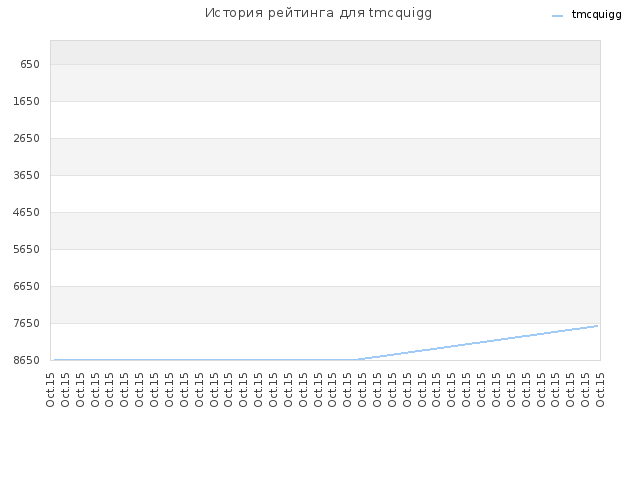Click the 650 y-axis label
The width and height of the screenshot is (640, 480).
[x=30, y=64]
